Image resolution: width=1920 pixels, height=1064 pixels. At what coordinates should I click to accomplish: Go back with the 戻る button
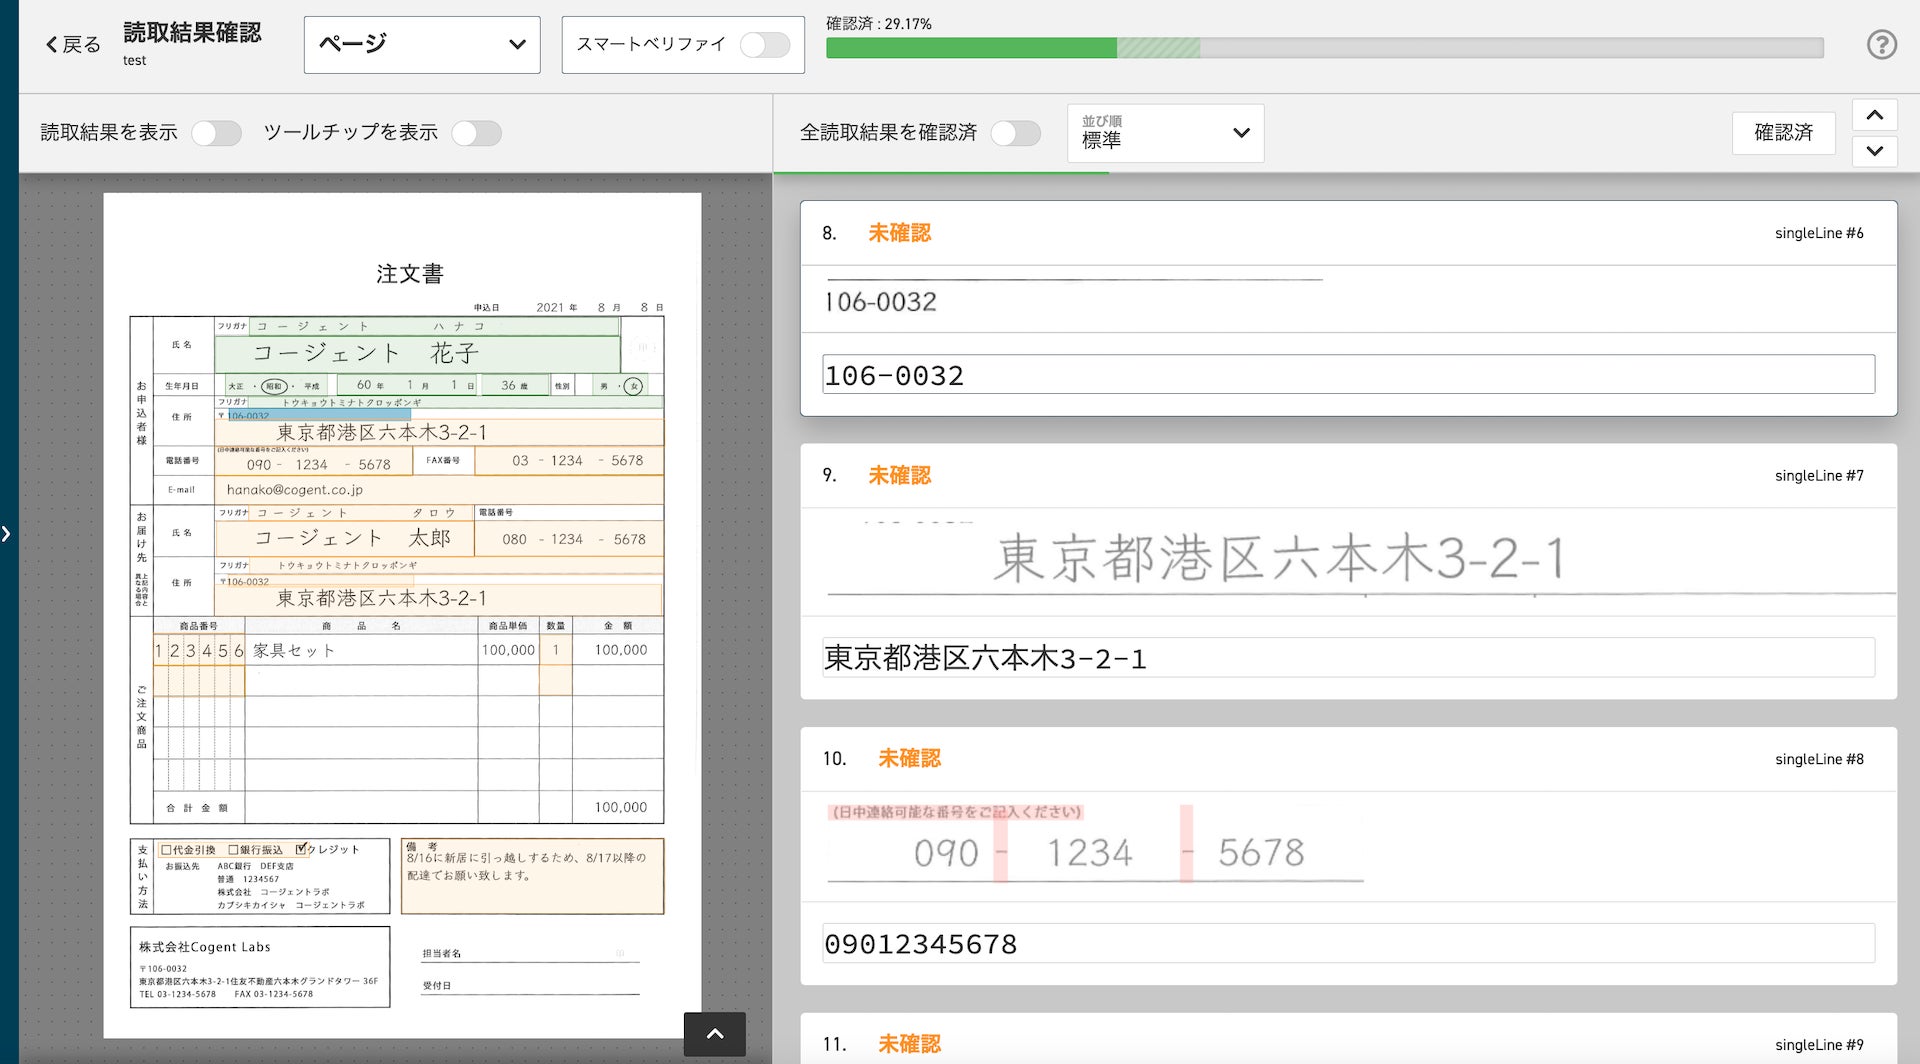point(73,44)
